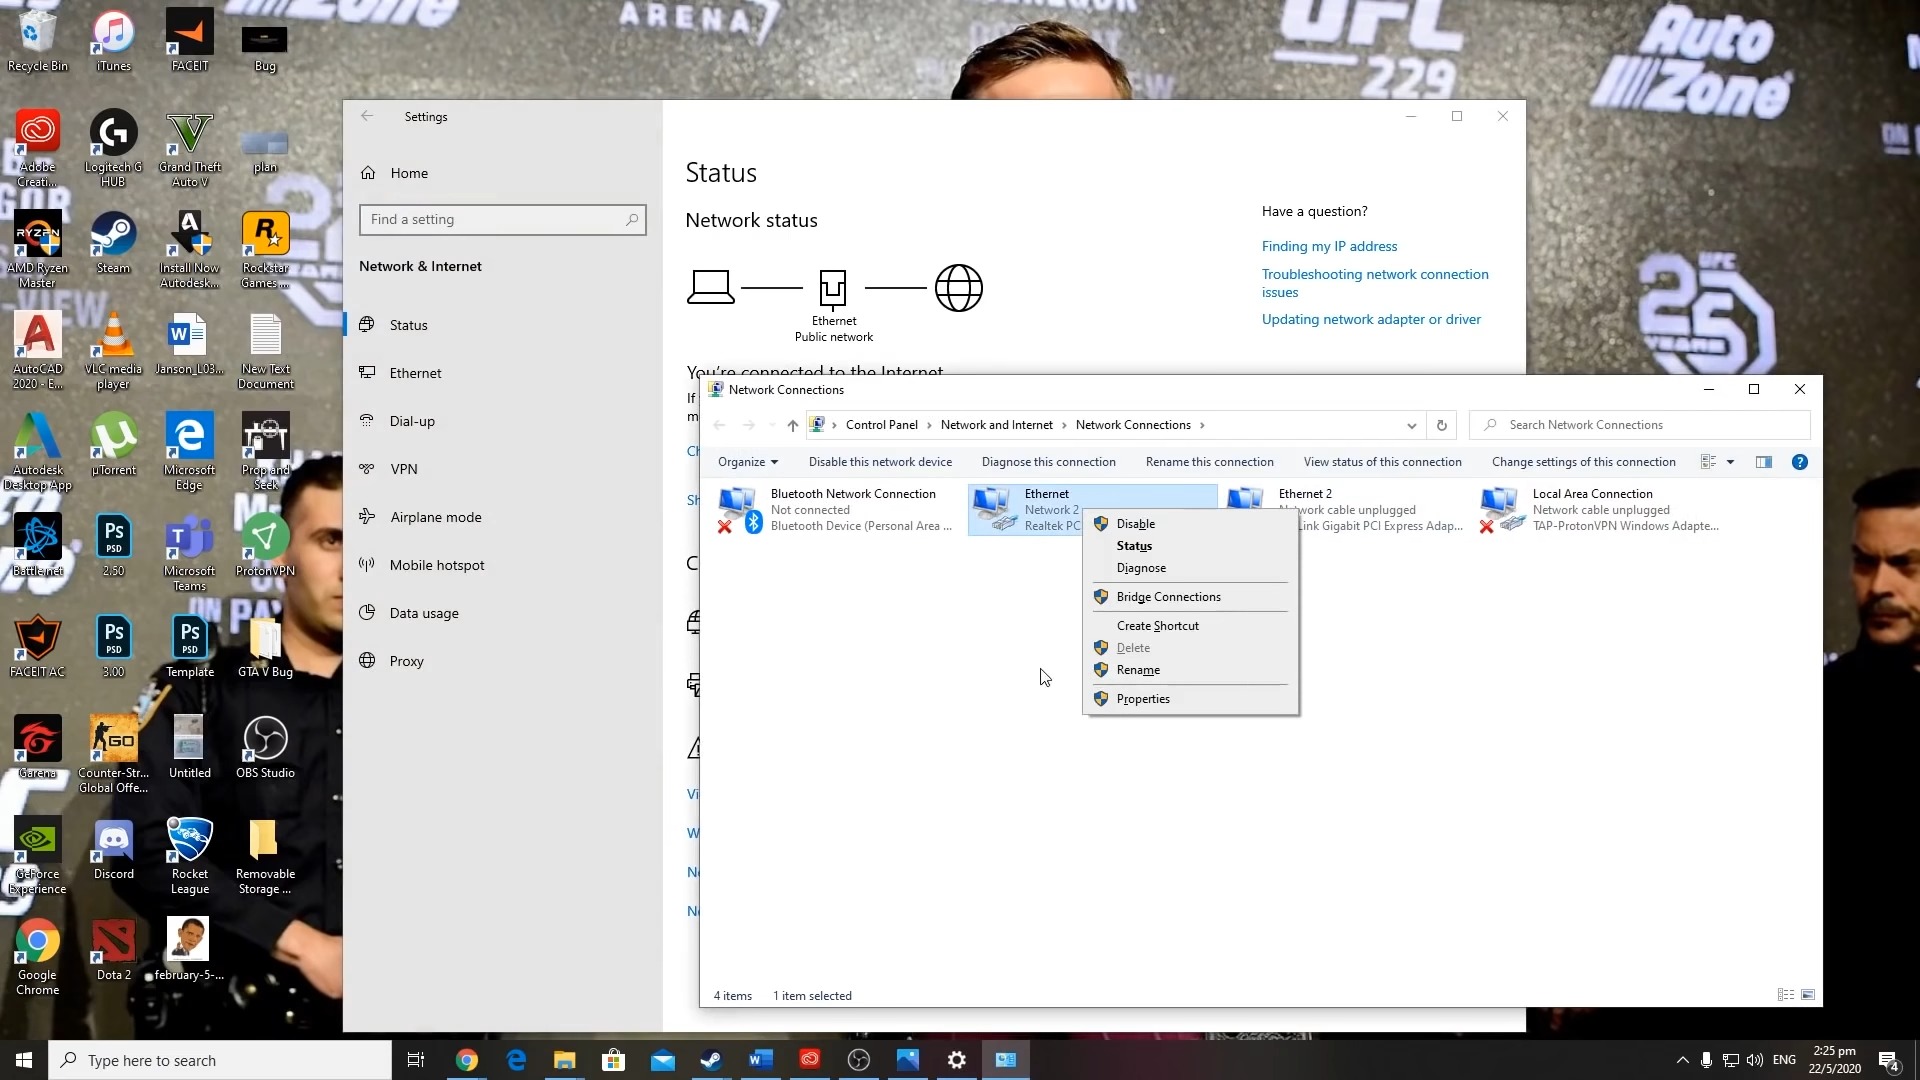This screenshot has width=1920, height=1080.
Task: Select the GeForce Experience desktop icon
Action: (38, 856)
